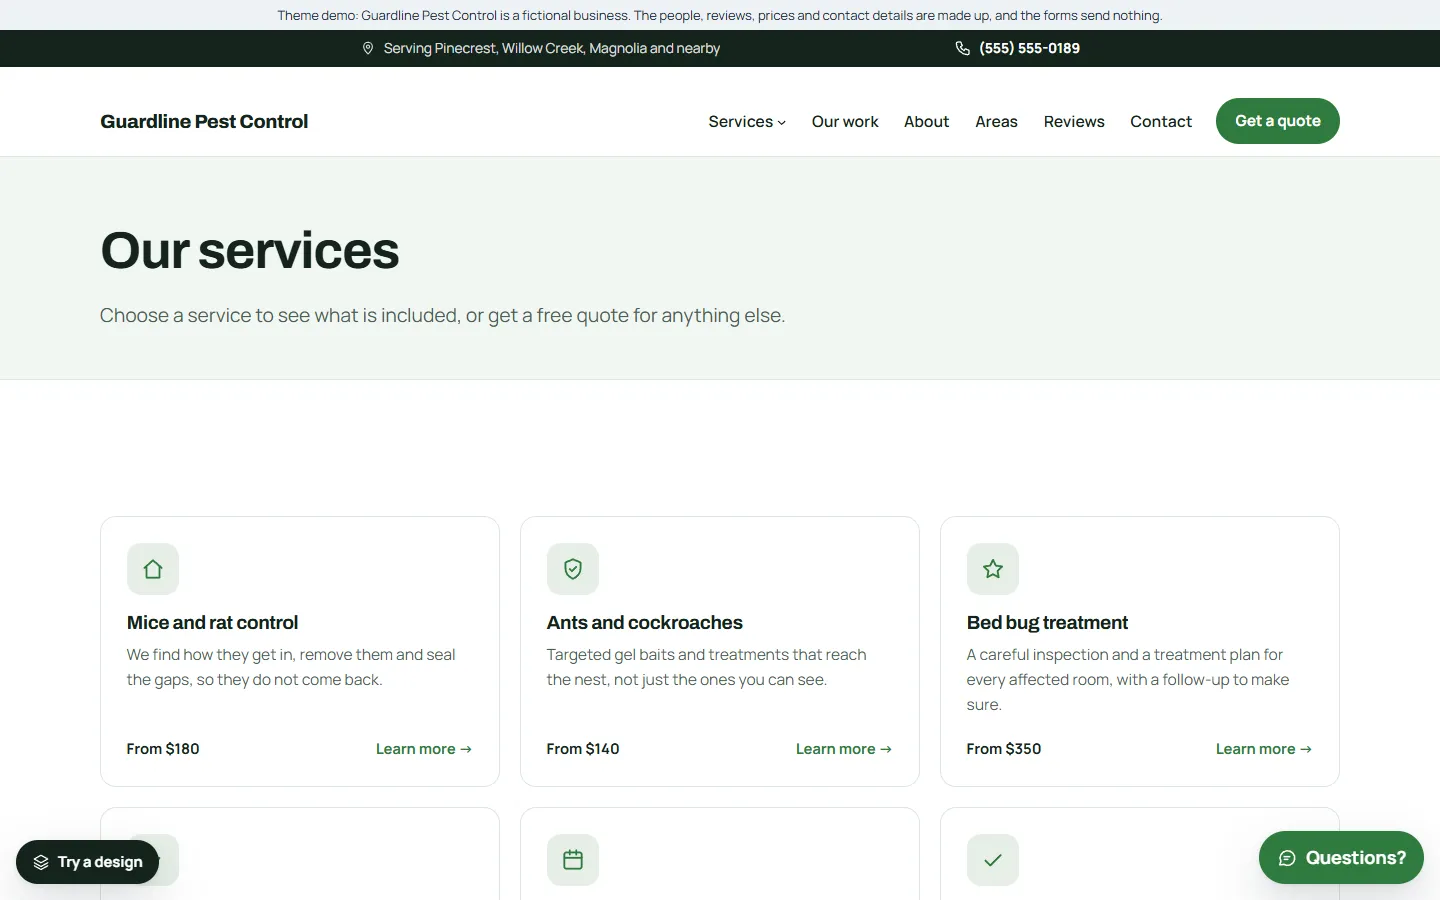Screen dimensions: 1440x900
Task: Click the calendar icon on the lower middle card
Action: 573,860
